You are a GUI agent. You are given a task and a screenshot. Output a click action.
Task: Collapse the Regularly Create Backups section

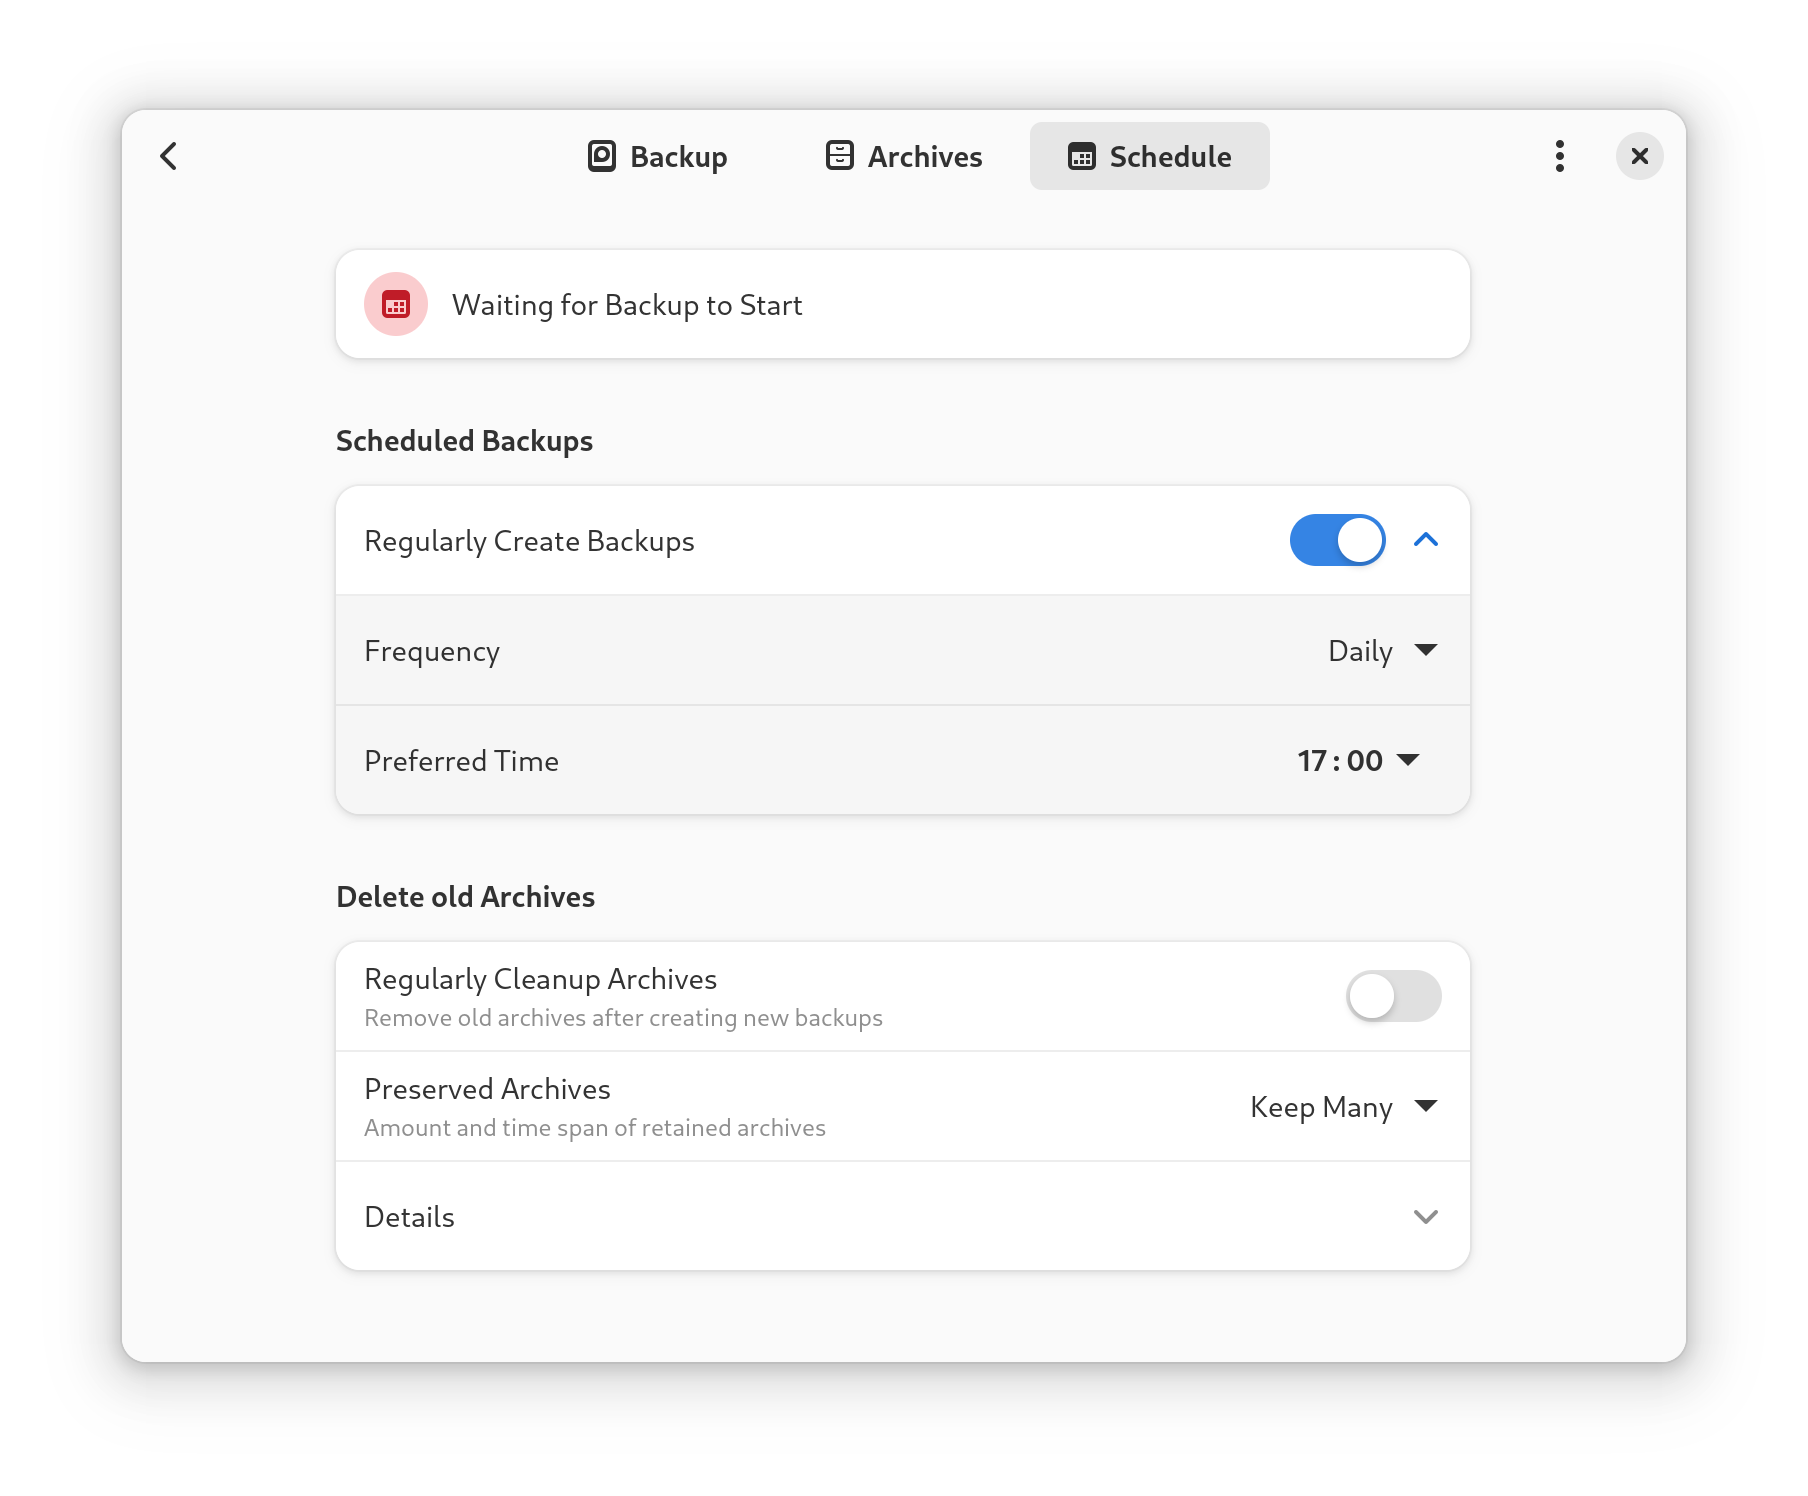1425,541
